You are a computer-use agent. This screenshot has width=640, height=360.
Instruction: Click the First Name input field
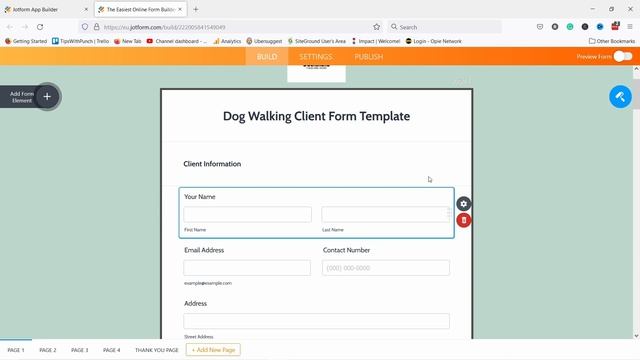pos(247,215)
